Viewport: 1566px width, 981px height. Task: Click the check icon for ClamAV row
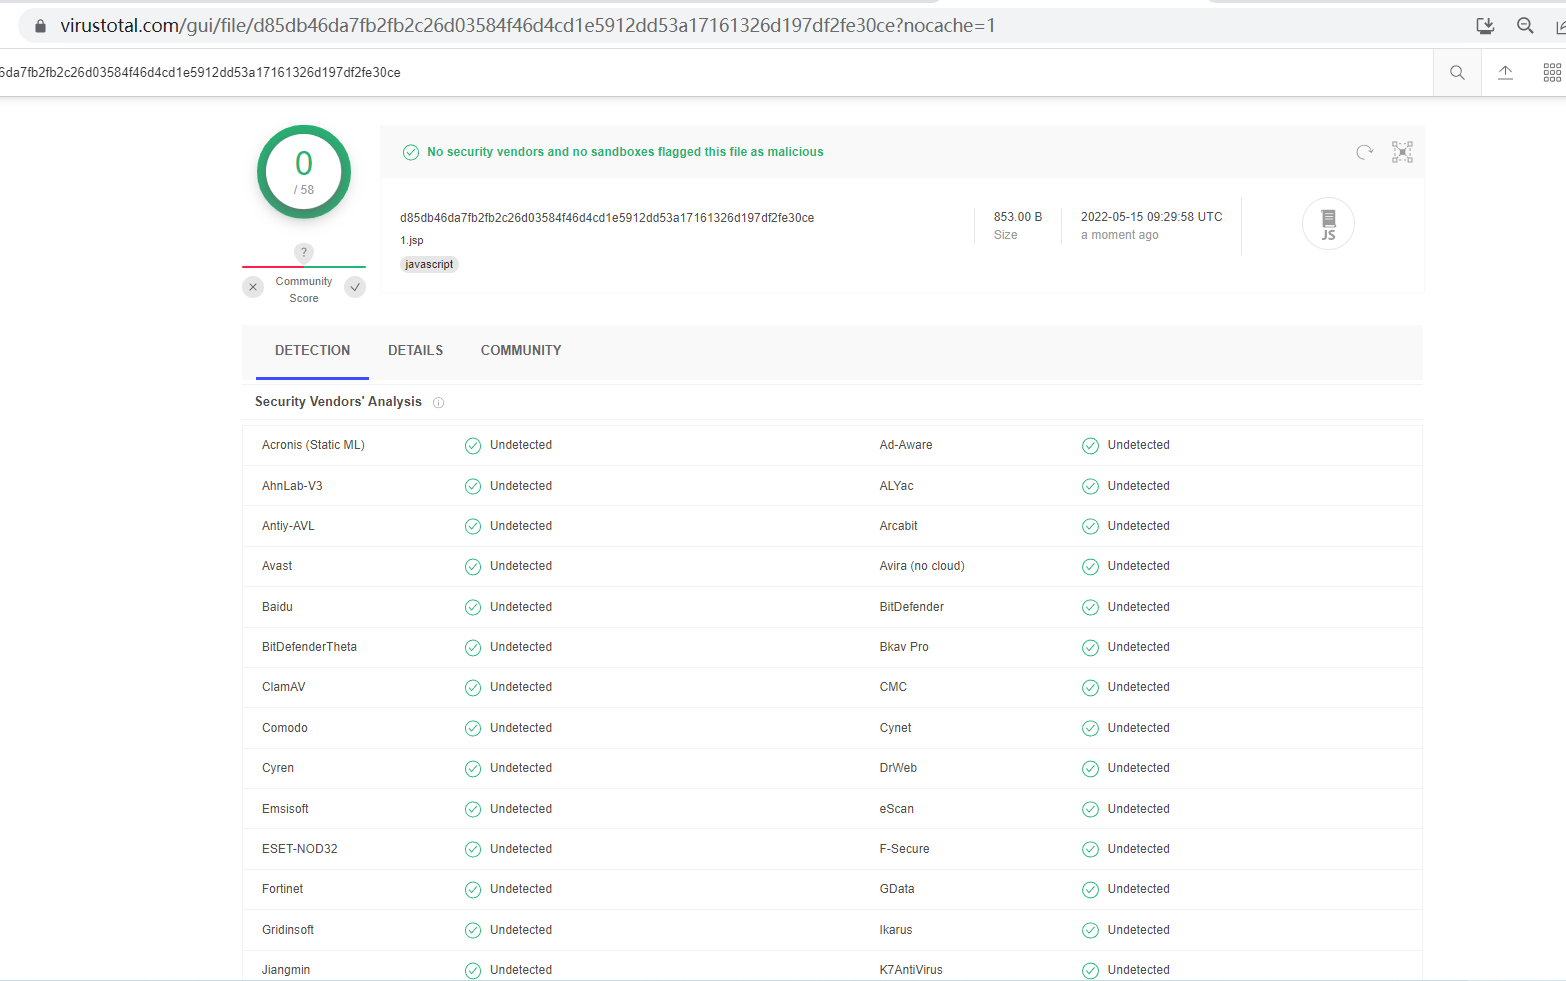pyautogui.click(x=473, y=688)
